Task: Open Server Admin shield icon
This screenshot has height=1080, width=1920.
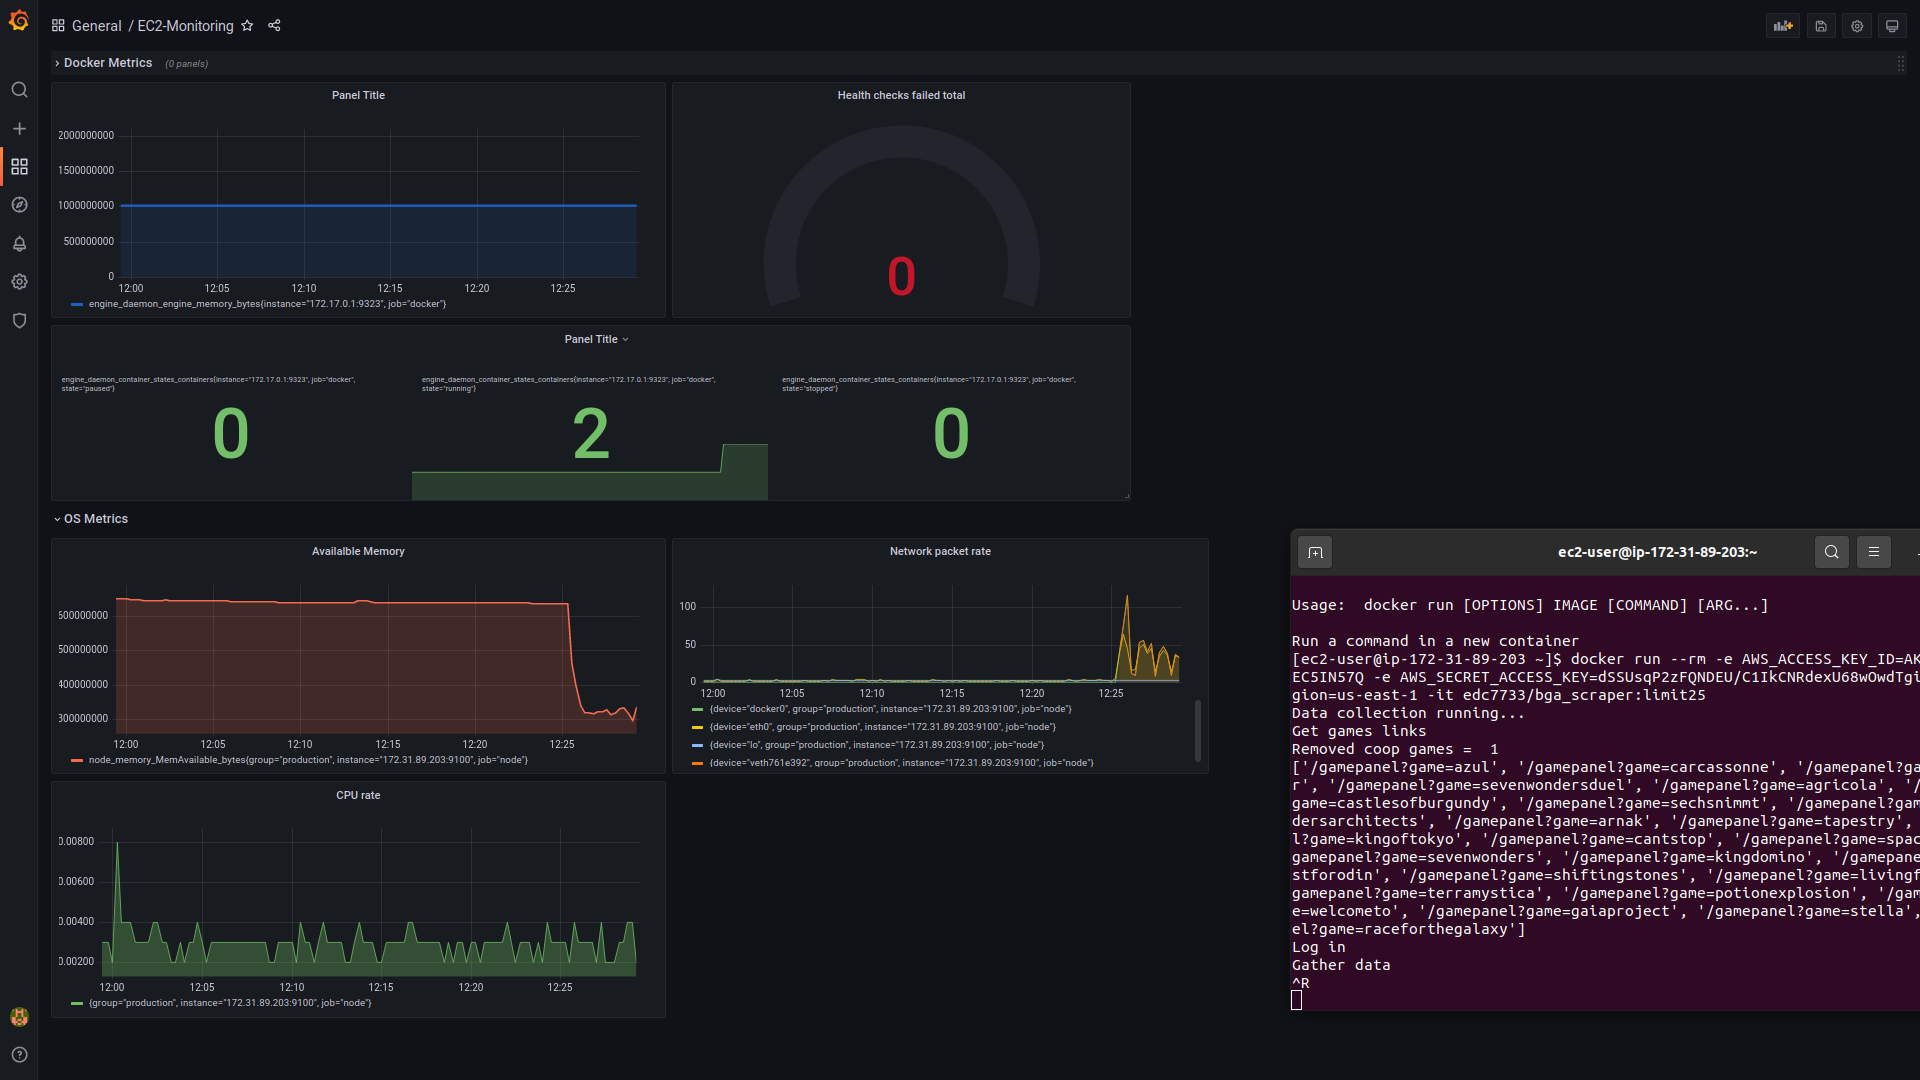Action: tap(19, 321)
